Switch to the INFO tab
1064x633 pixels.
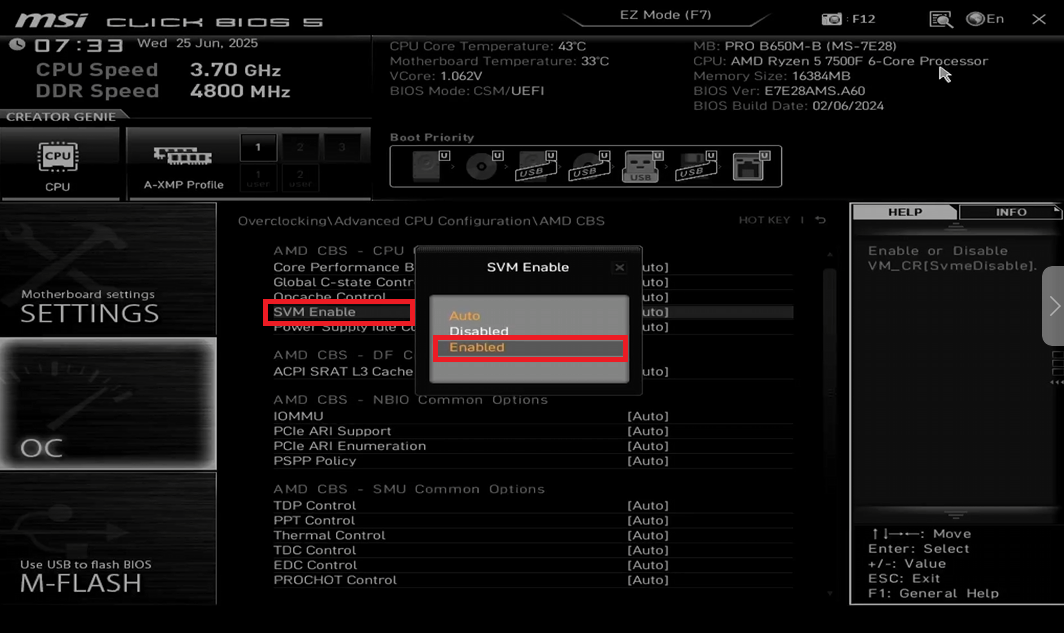(x=1010, y=212)
